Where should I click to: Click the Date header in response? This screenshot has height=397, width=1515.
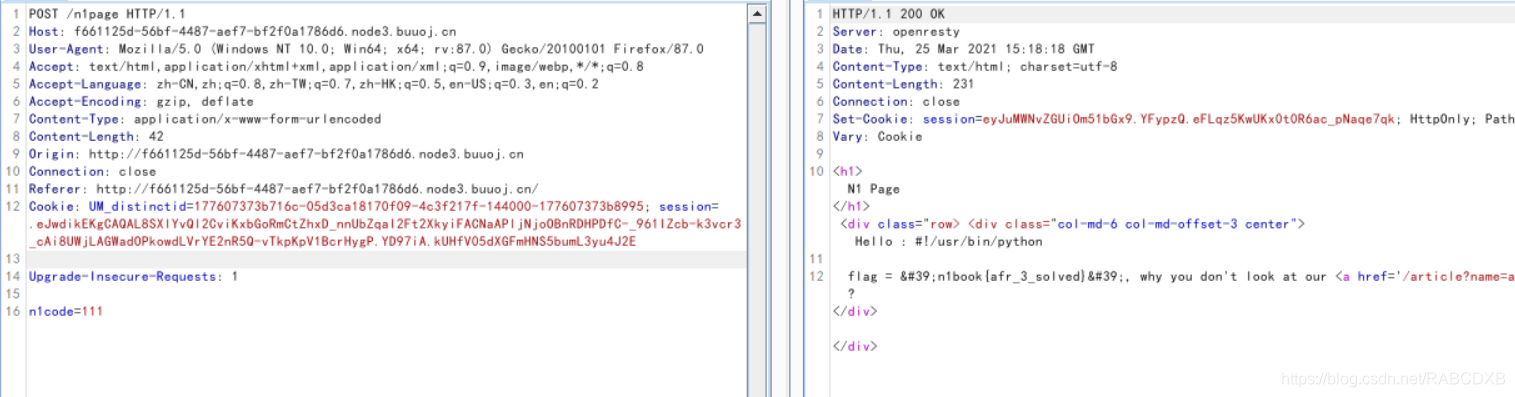(x=963, y=48)
